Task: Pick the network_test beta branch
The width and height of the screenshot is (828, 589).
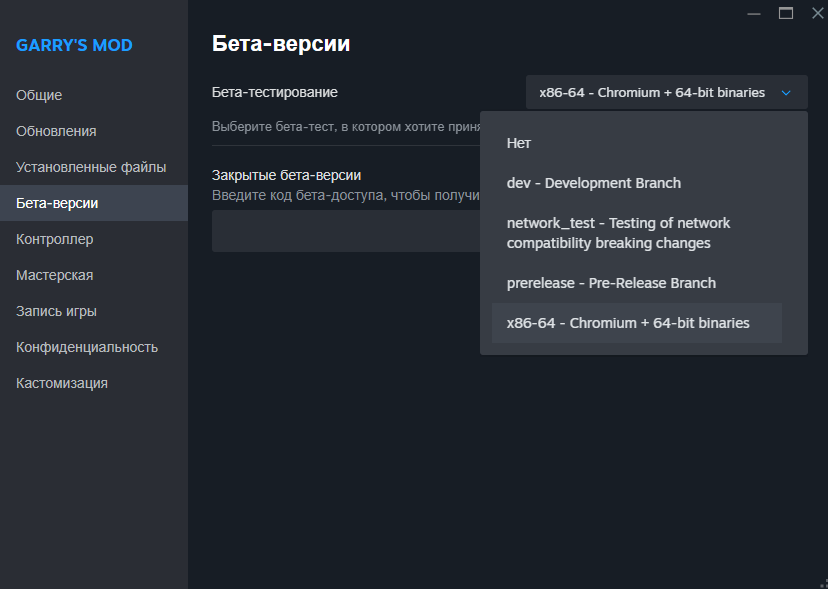Action: (x=618, y=233)
